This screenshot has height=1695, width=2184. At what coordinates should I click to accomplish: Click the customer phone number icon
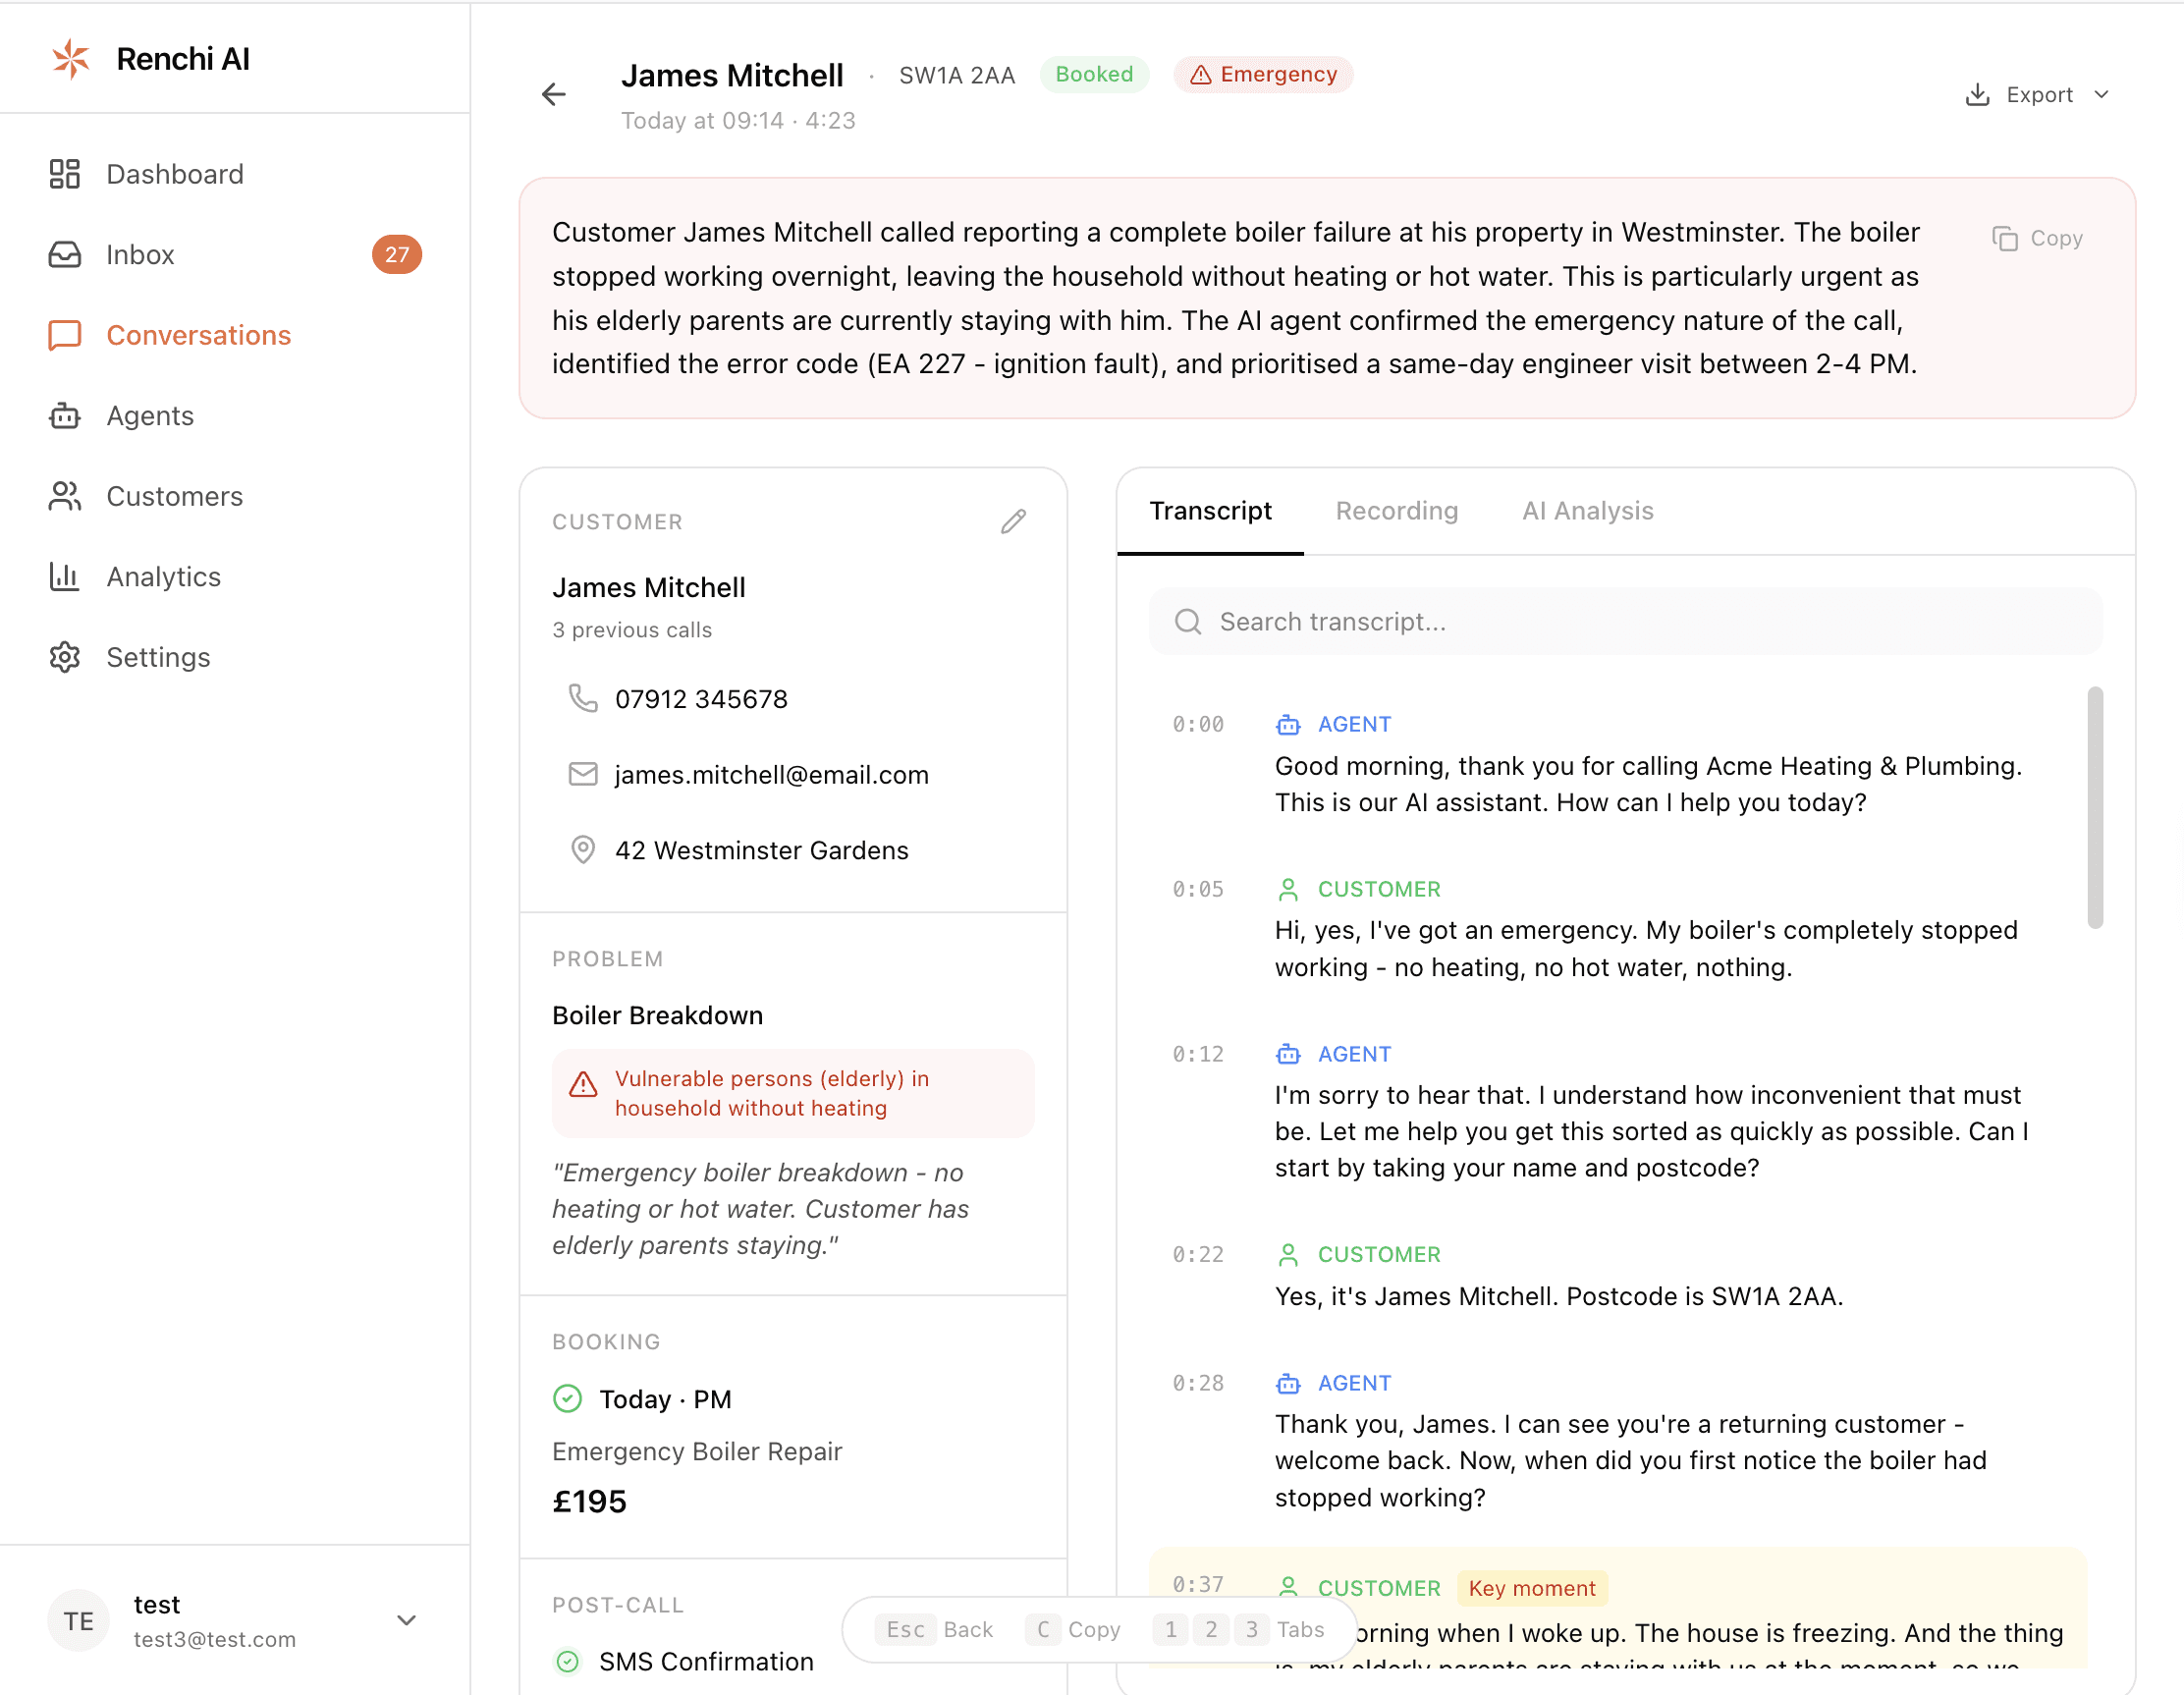[583, 698]
